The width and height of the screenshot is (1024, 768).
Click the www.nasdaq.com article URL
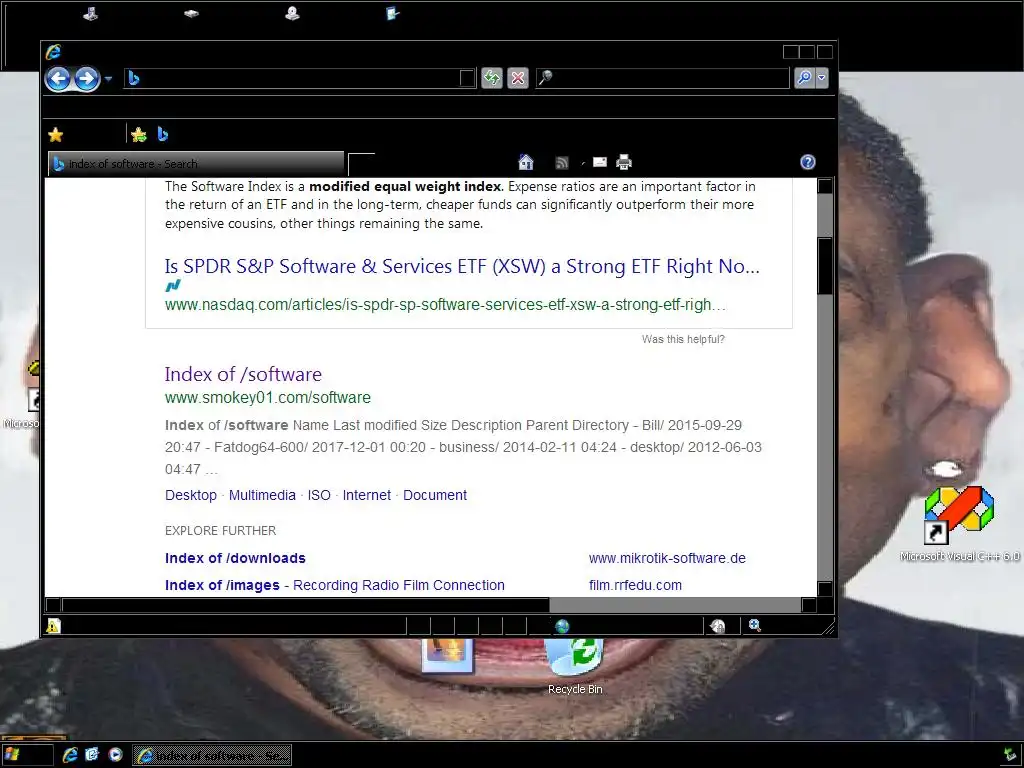tap(445, 305)
